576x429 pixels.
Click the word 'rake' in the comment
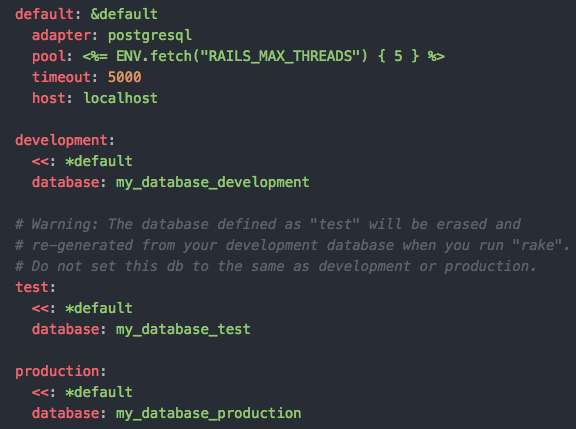537,245
